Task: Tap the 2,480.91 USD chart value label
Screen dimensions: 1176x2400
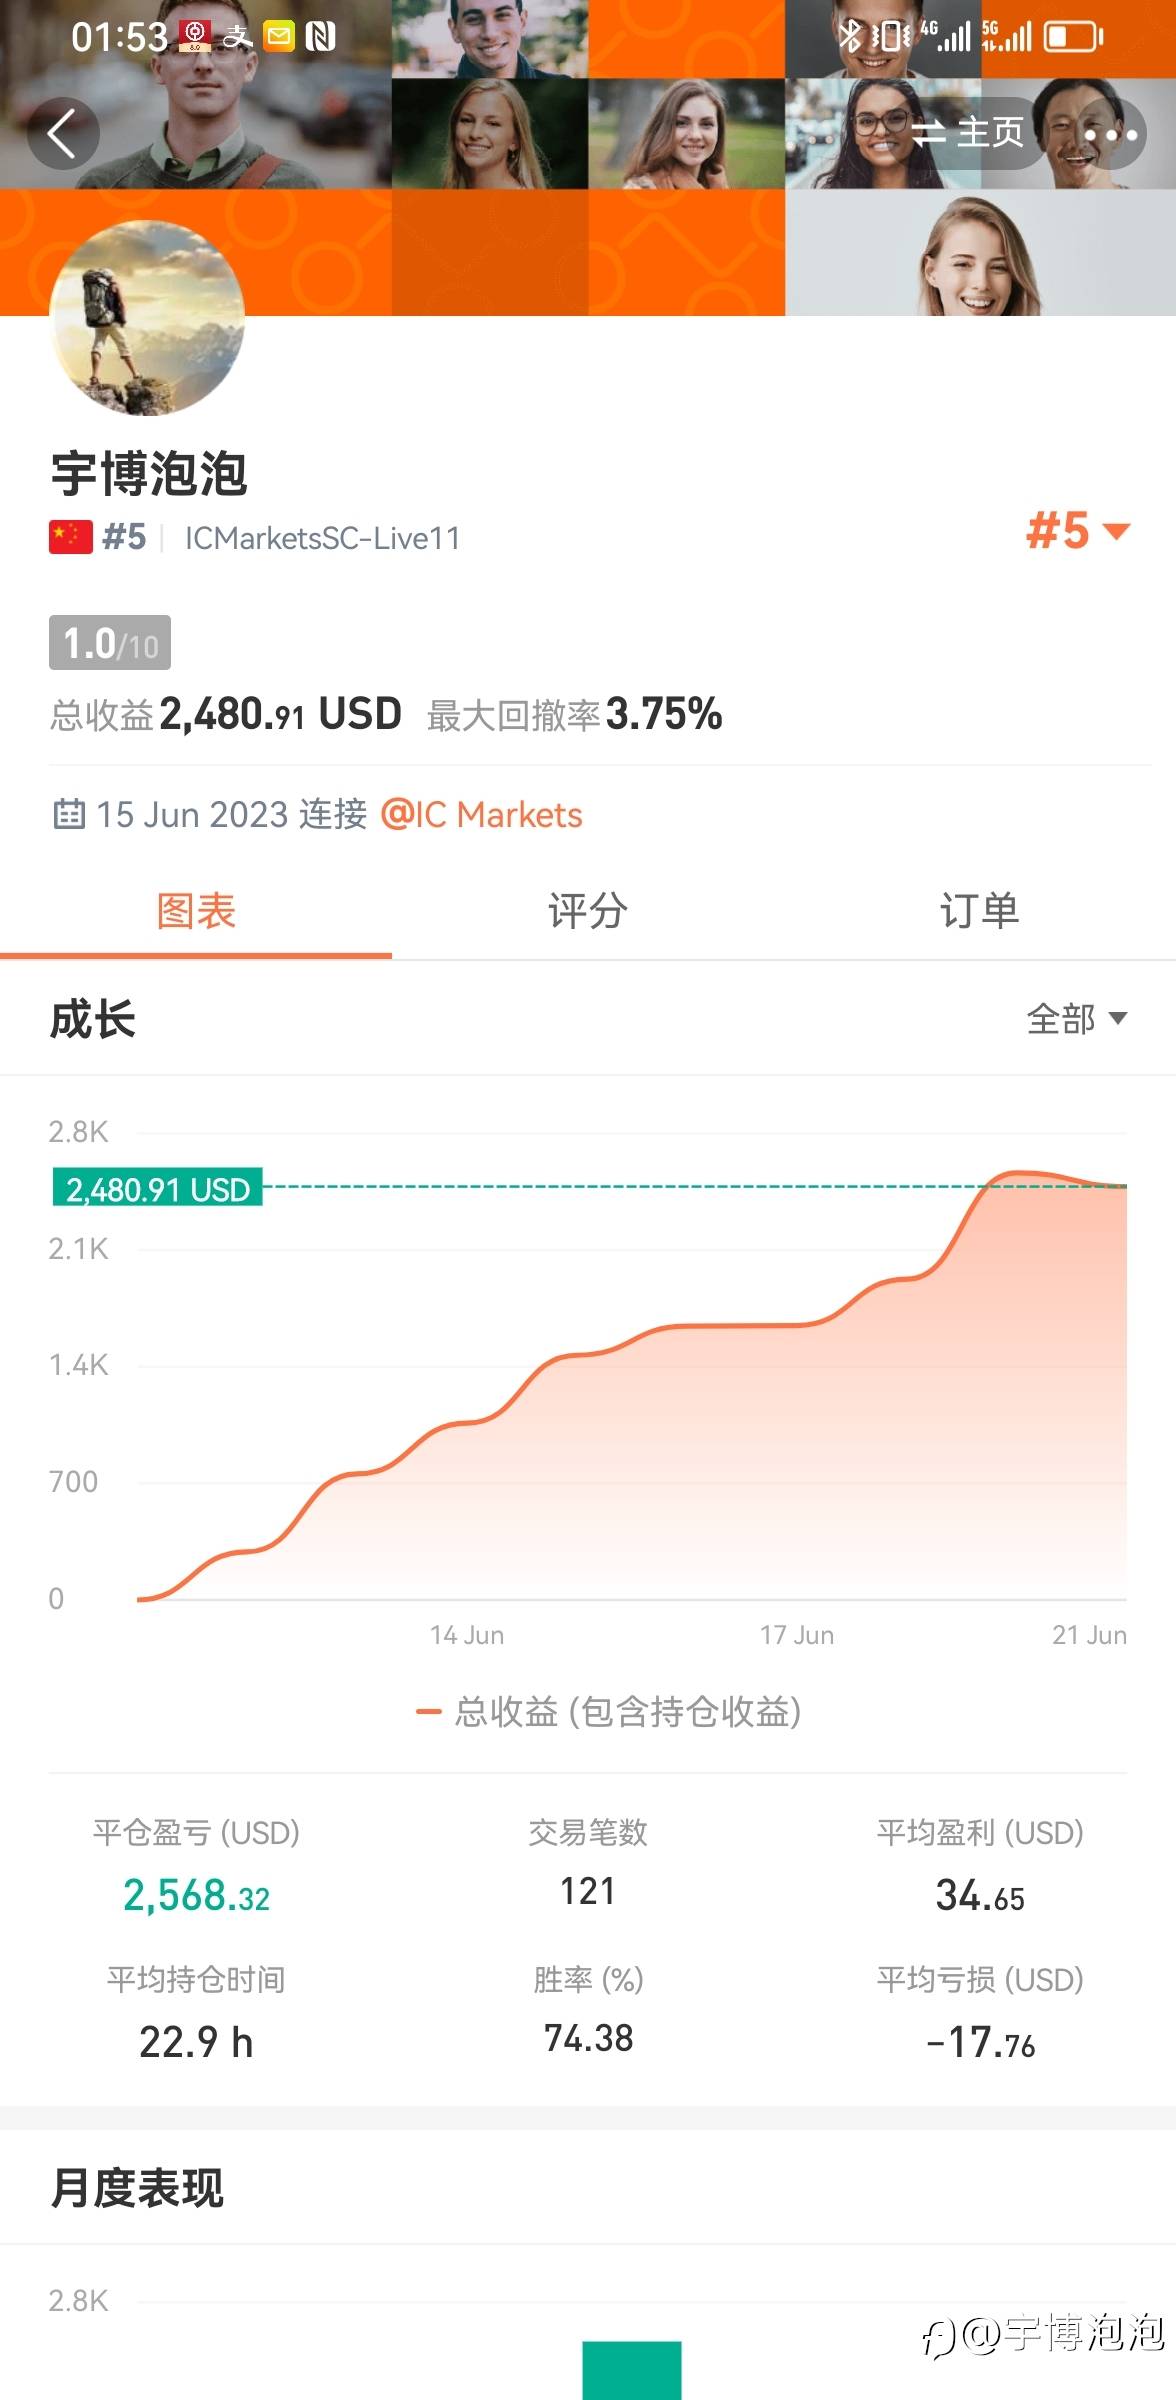Action: click(157, 1189)
